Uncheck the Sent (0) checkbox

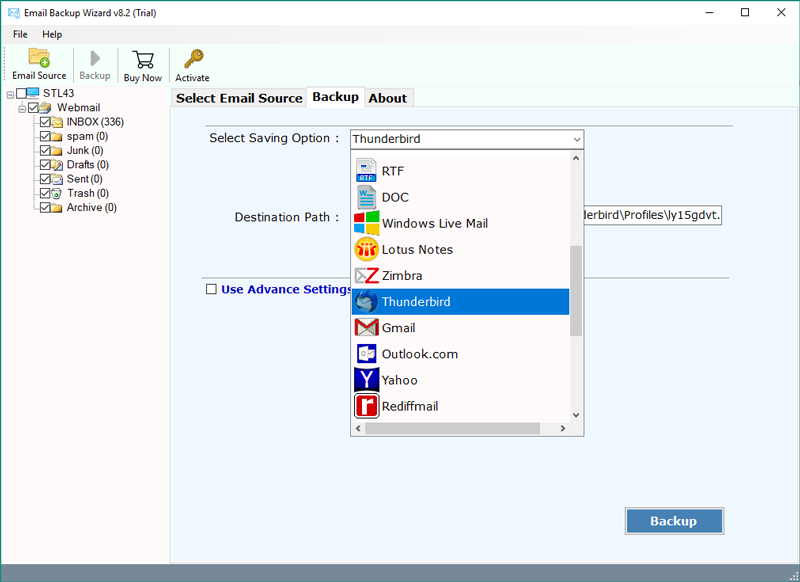[x=45, y=179]
